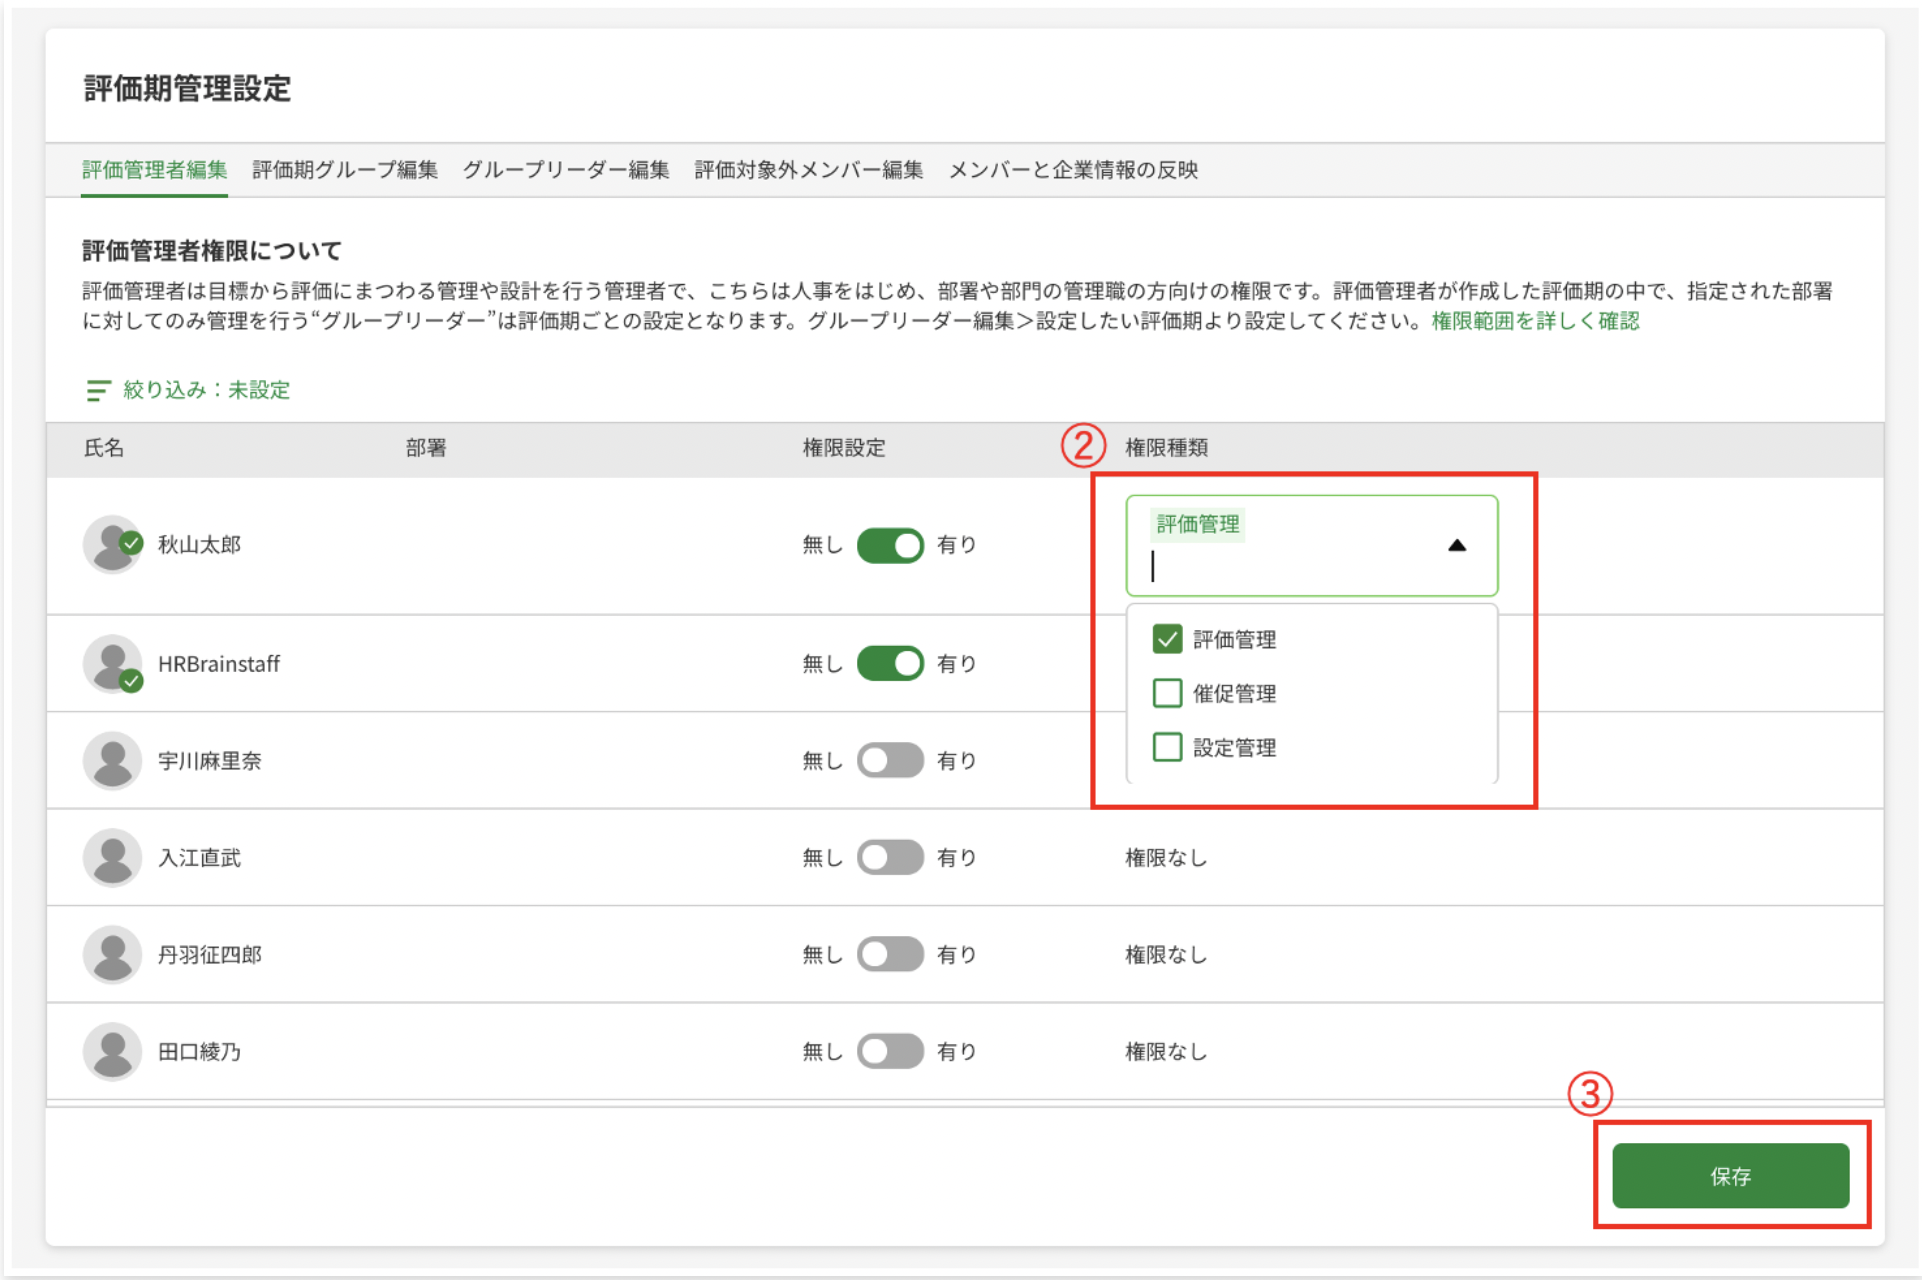Viewport: 1922px width, 1280px height.
Task: Click 丹羽征四郎's avatar icon
Action: click(x=112, y=955)
